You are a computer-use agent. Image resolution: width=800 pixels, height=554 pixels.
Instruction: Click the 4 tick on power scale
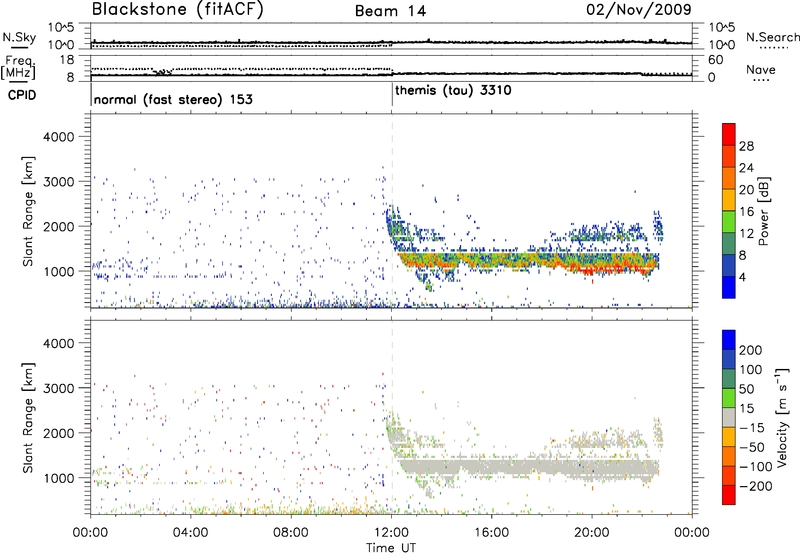click(742, 277)
